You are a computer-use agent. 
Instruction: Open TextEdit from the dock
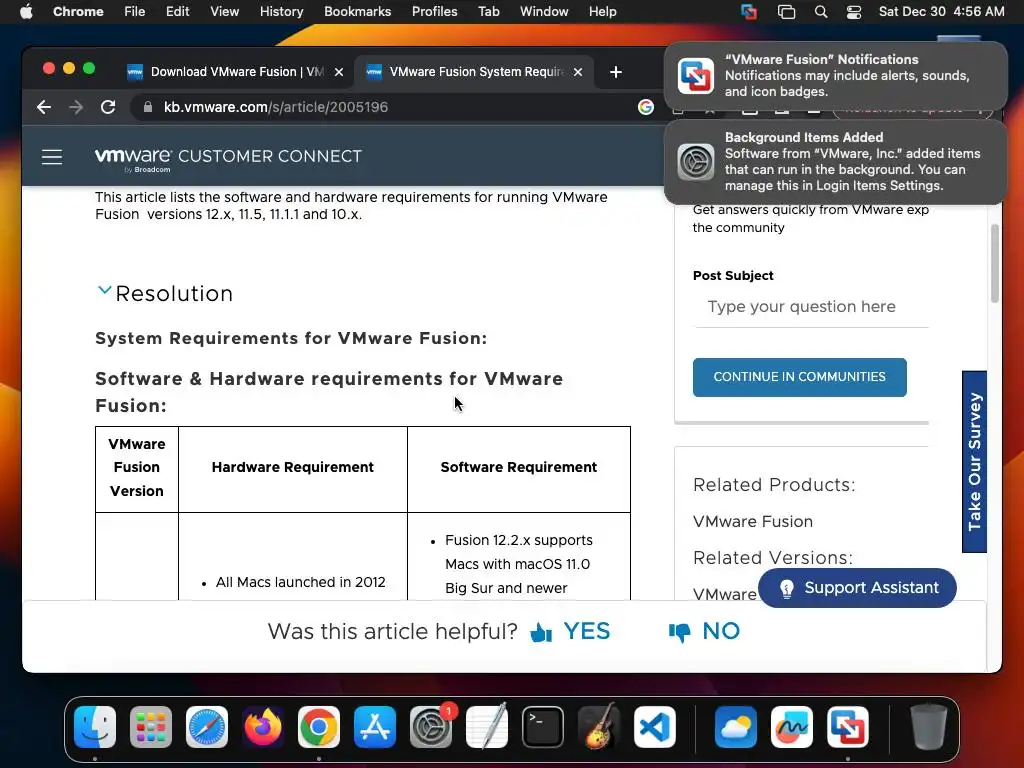tap(487, 726)
